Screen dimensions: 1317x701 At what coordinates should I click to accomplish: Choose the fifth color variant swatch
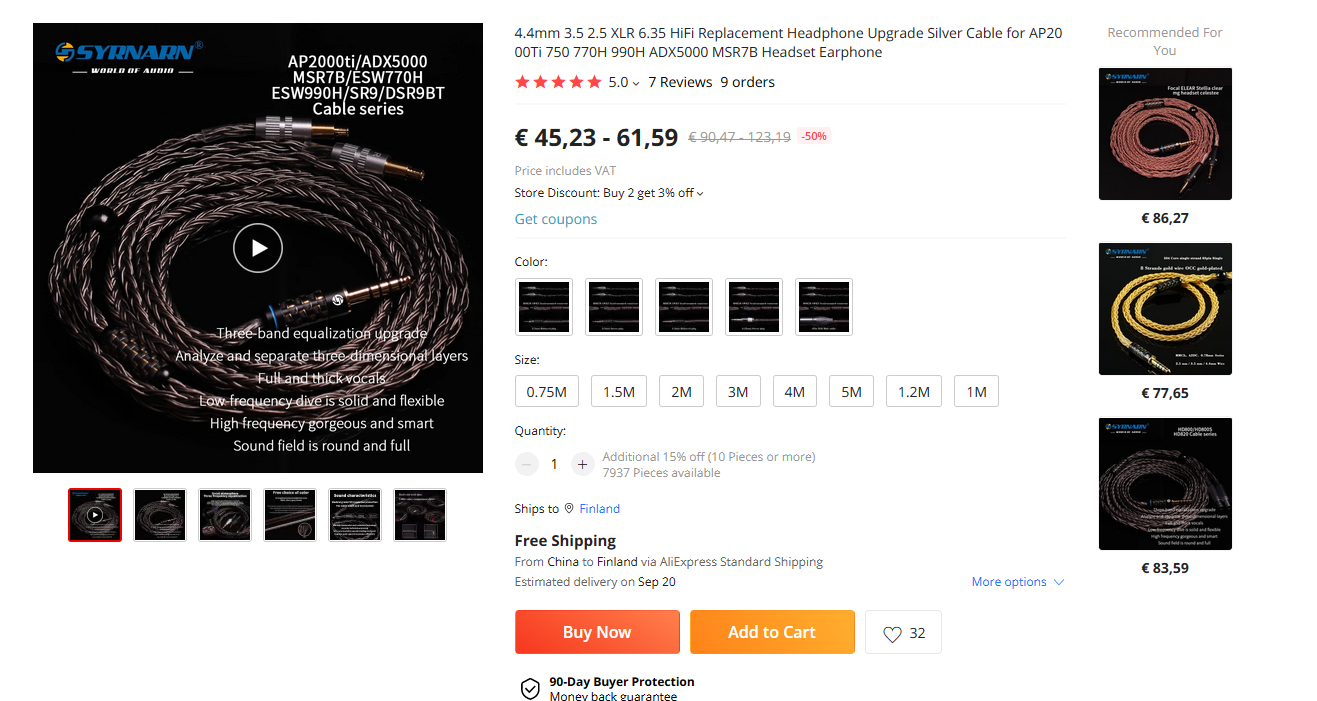(x=824, y=306)
